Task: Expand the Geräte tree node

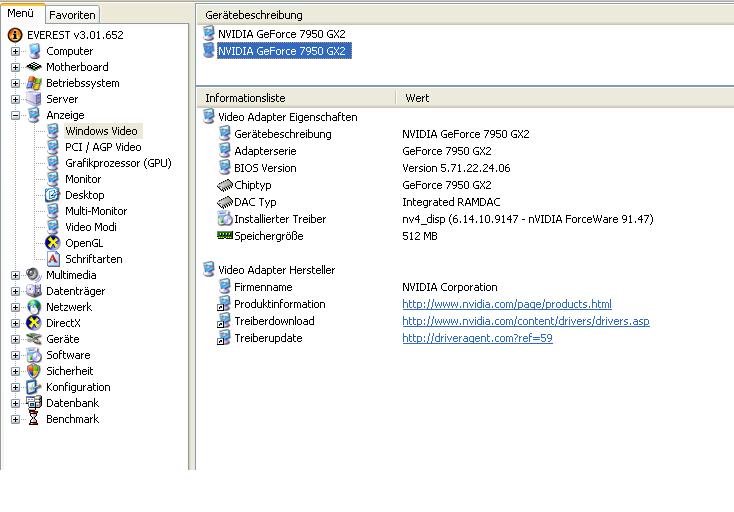Action: click(x=15, y=339)
